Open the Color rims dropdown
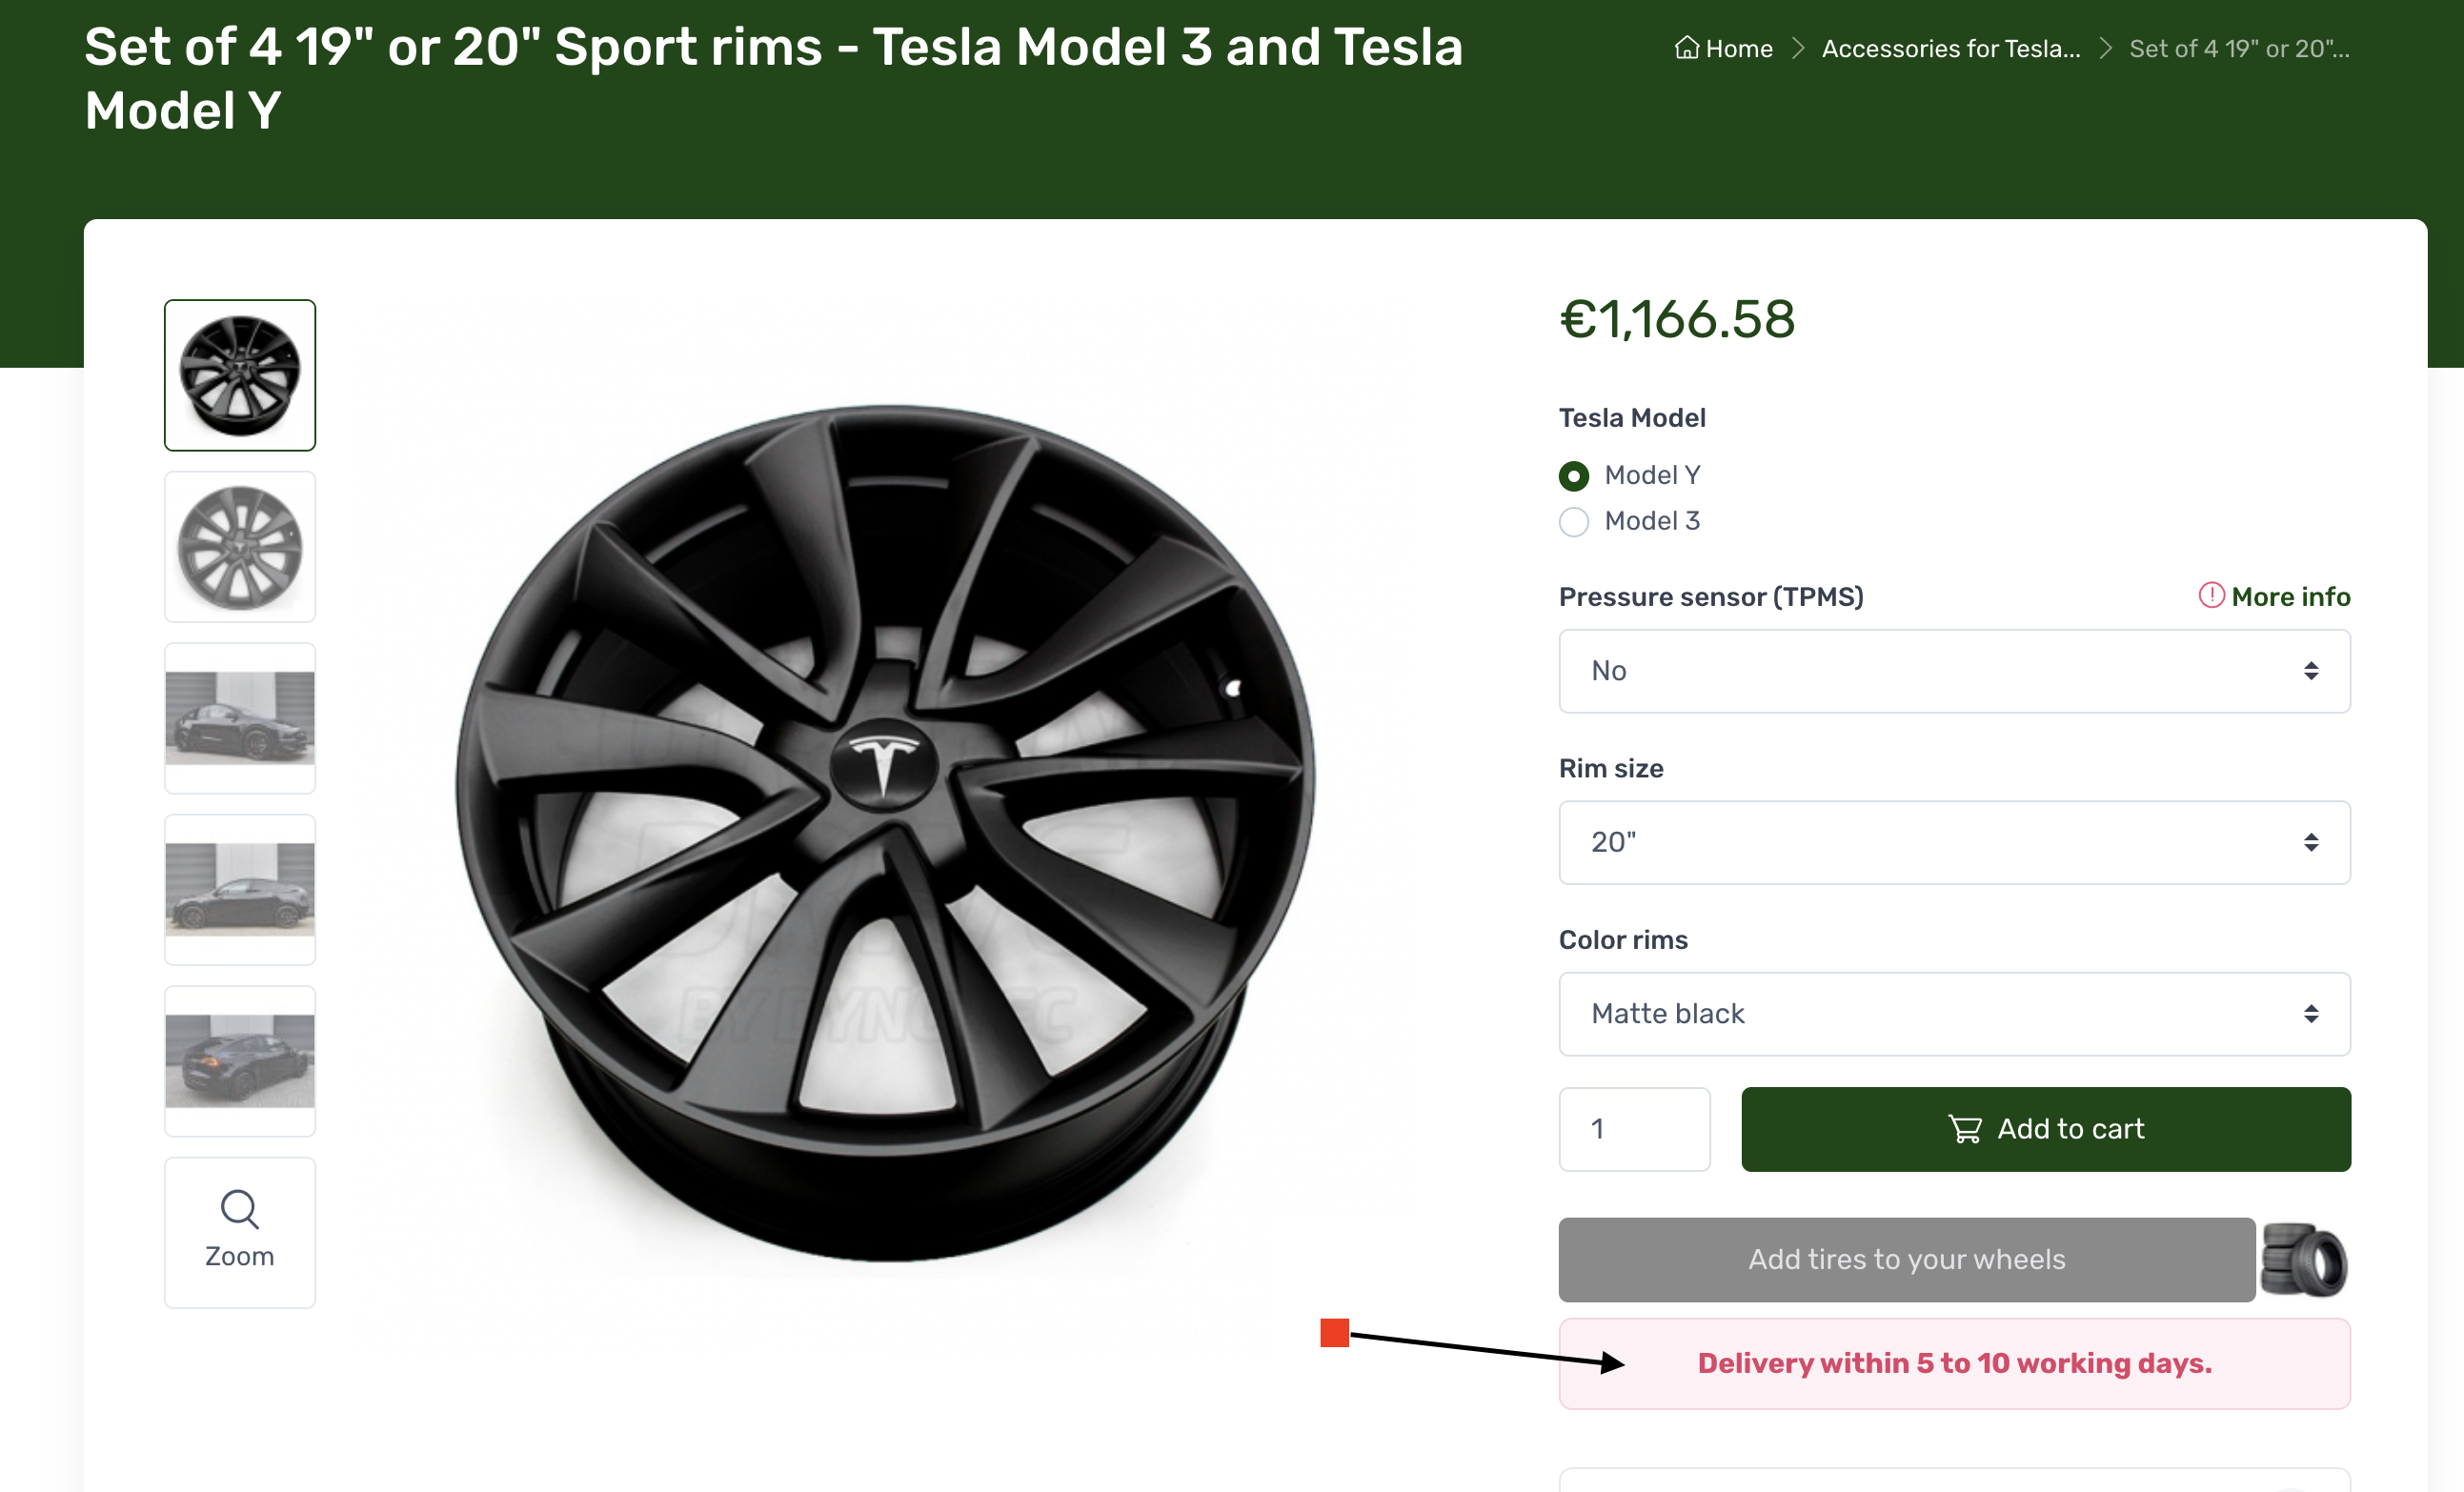This screenshot has width=2464, height=1492. pos(1954,1014)
